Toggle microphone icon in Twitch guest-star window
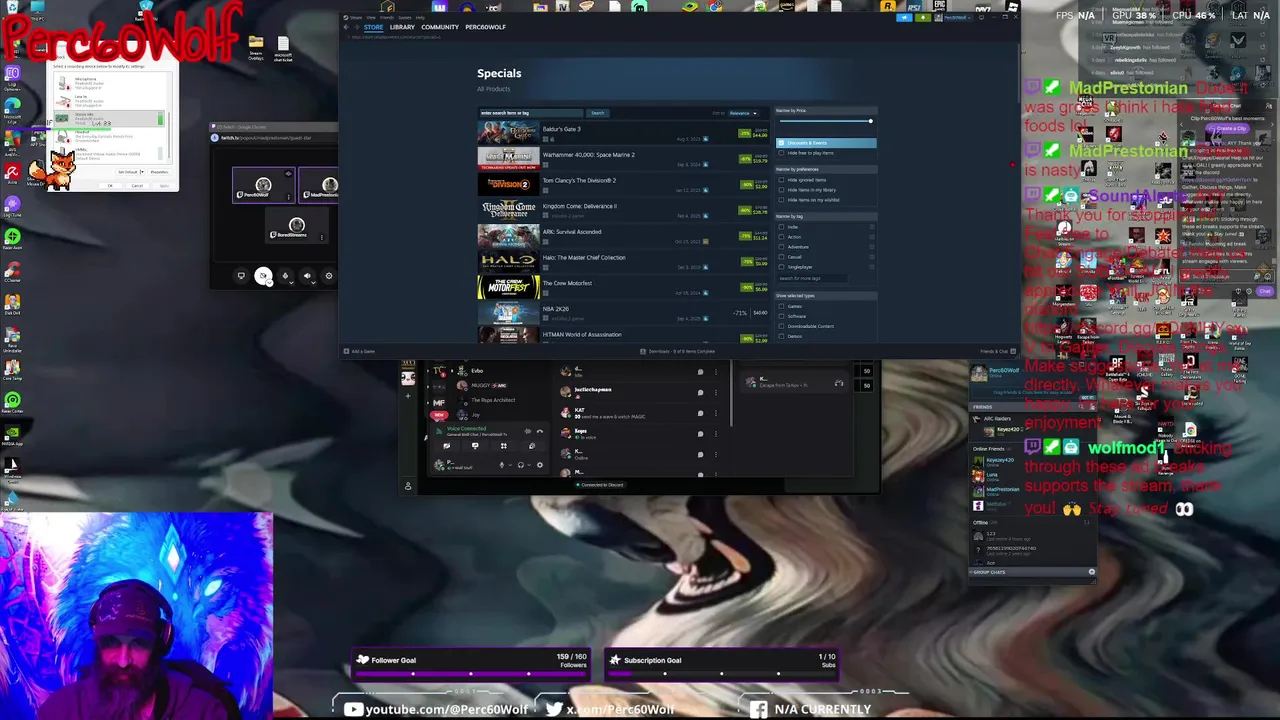Screen dimensions: 1280x720 pos(285,276)
